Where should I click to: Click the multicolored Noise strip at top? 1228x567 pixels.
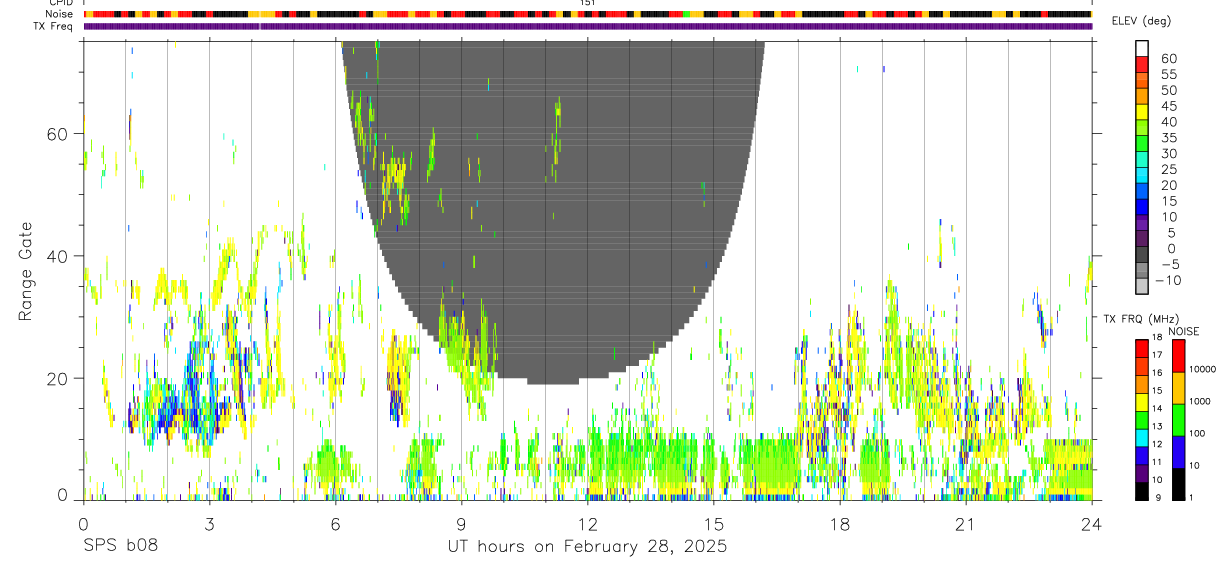coord(588,14)
